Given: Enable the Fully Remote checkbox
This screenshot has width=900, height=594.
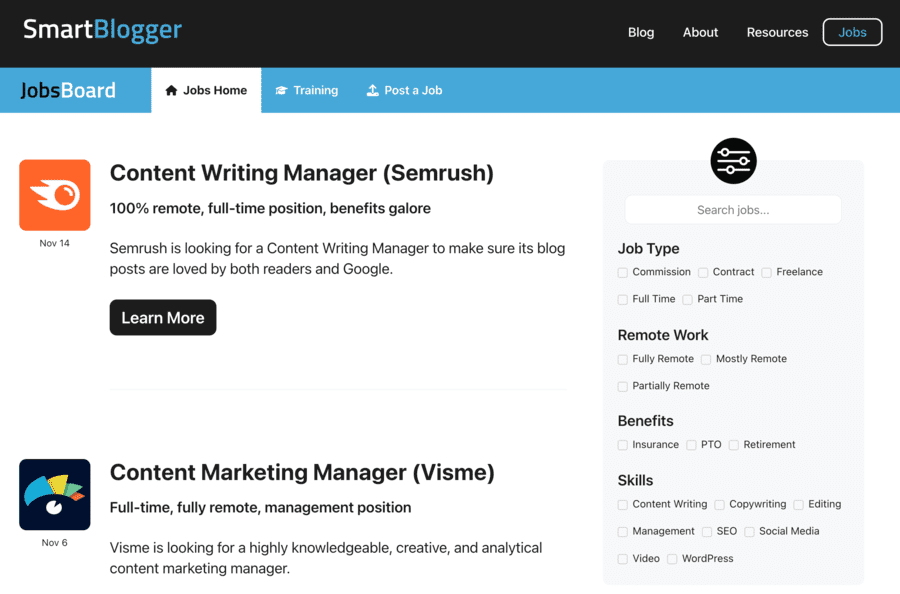Looking at the screenshot, I should pyautogui.click(x=623, y=359).
